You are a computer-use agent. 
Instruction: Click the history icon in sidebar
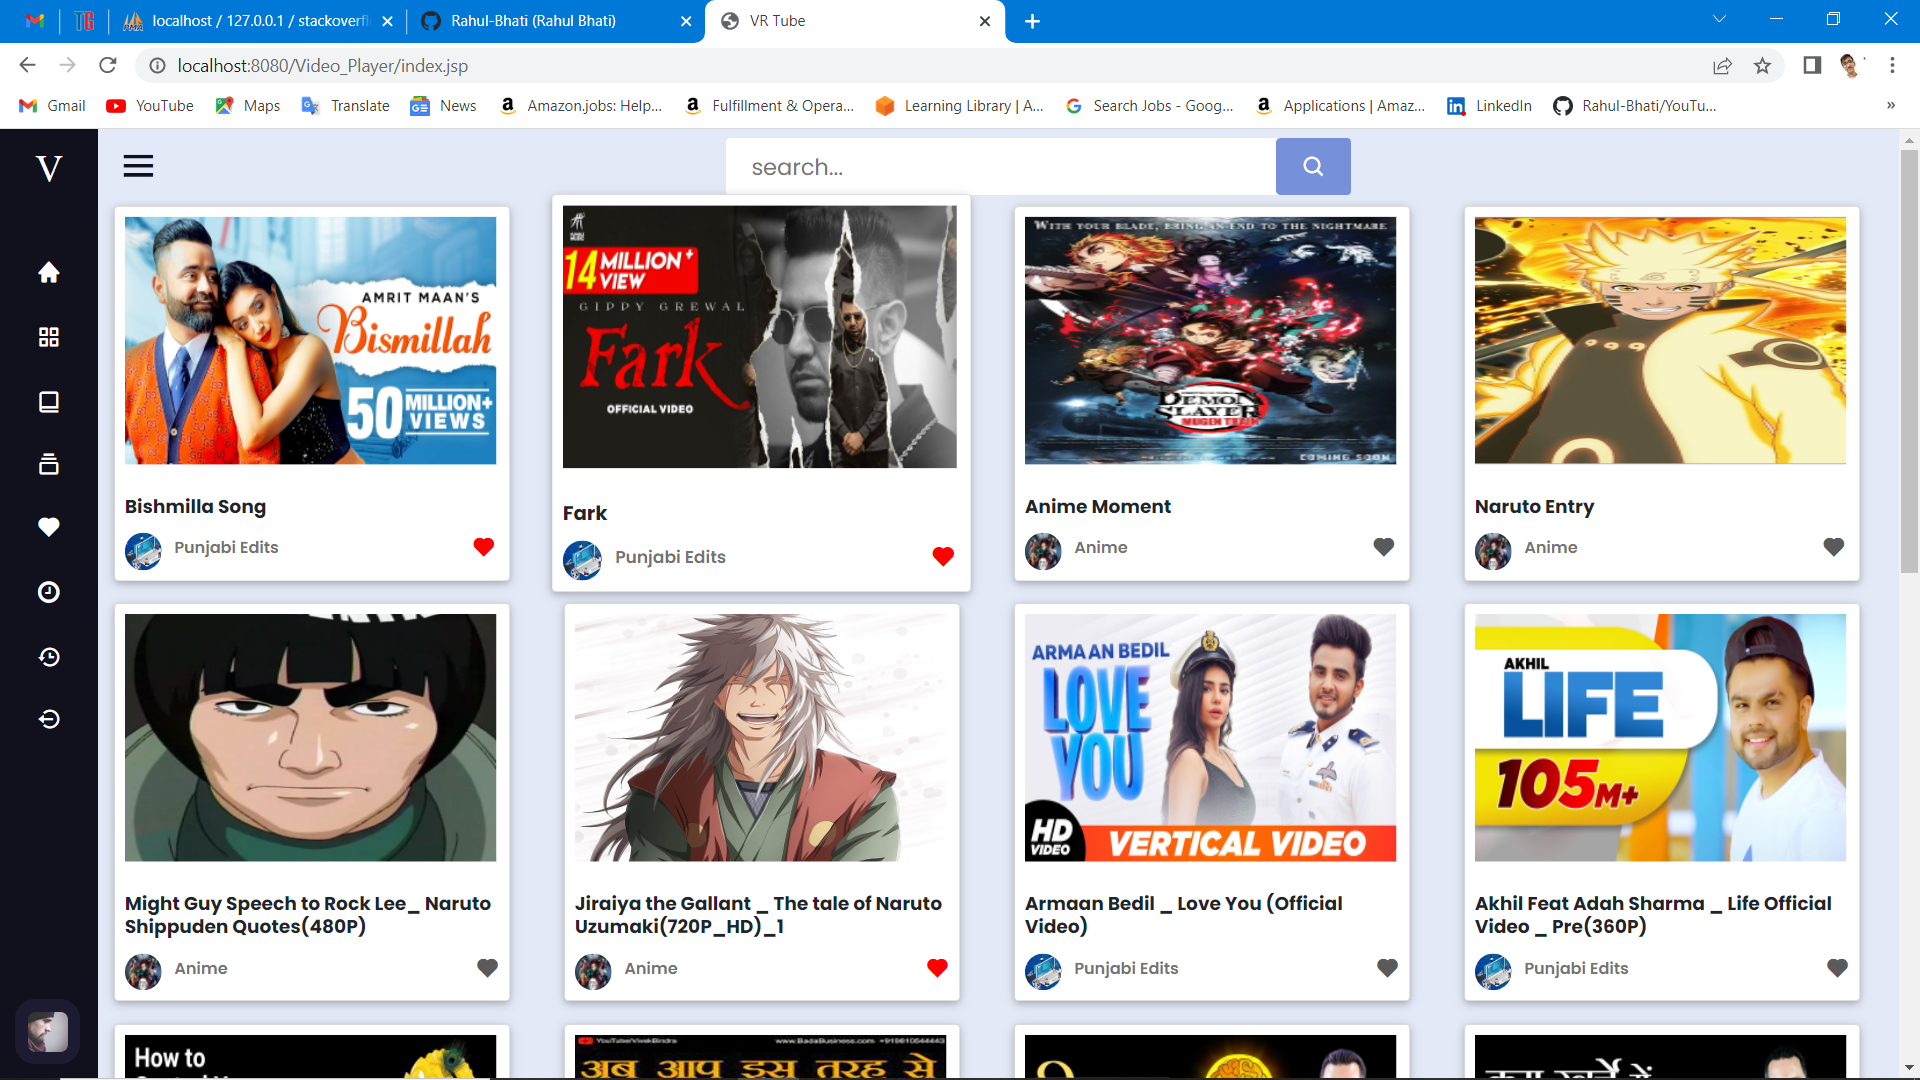[x=48, y=657]
